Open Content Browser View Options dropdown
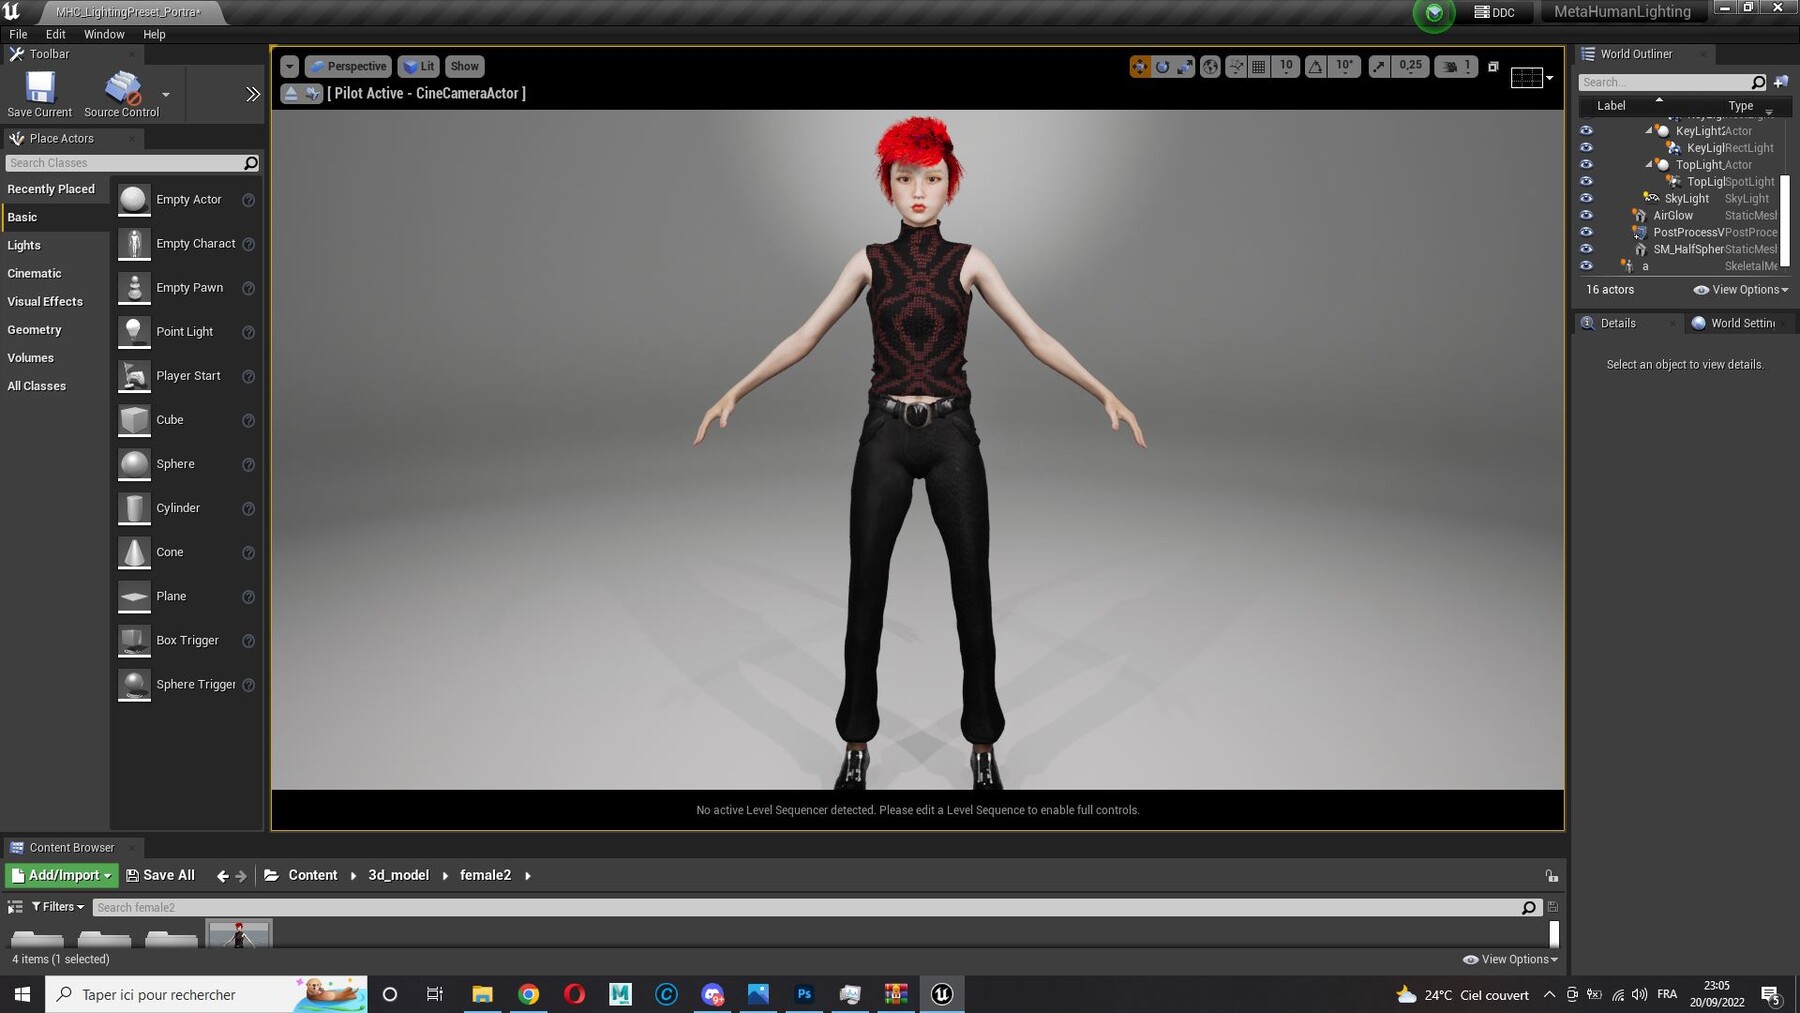Screen dimensions: 1800x1013 click(x=1510, y=959)
